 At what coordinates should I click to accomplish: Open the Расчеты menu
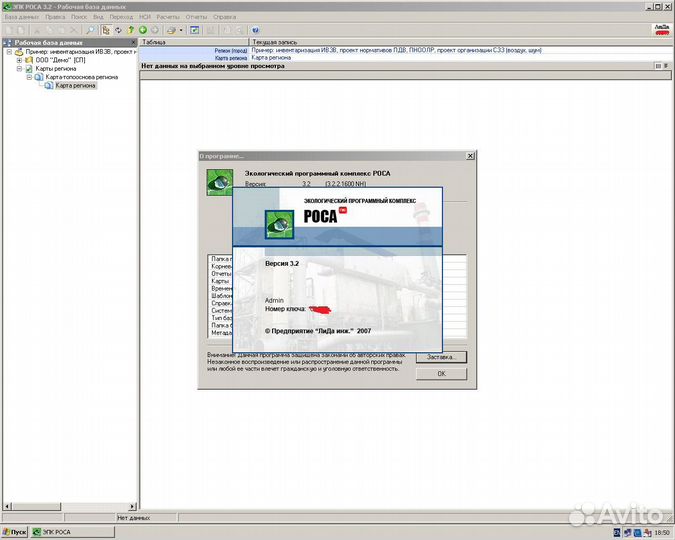(167, 17)
